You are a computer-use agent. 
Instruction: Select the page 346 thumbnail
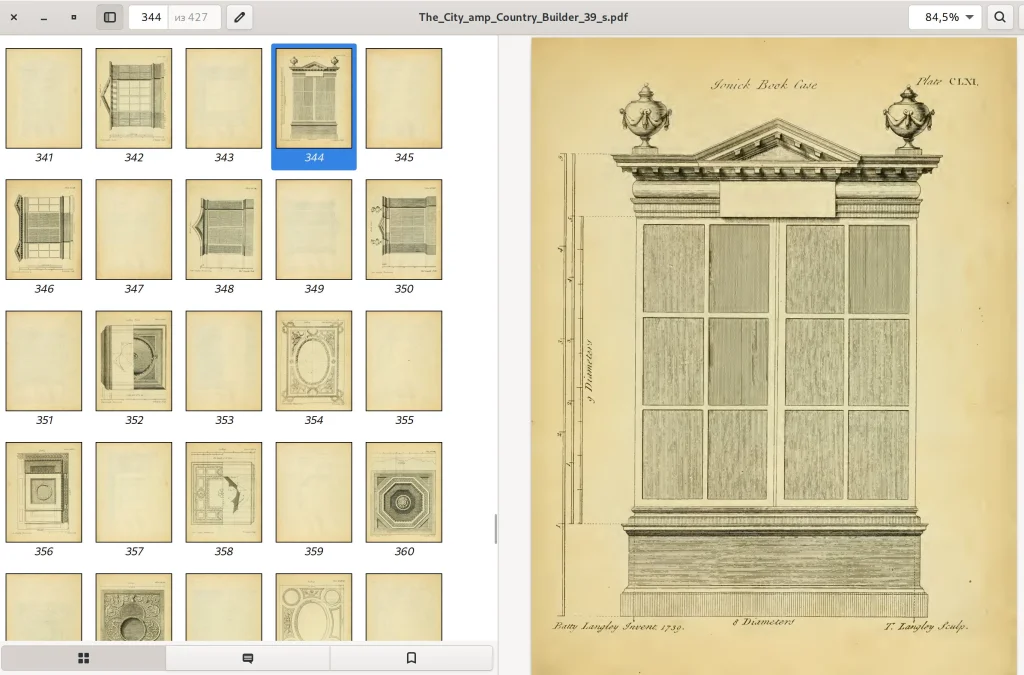pos(44,229)
